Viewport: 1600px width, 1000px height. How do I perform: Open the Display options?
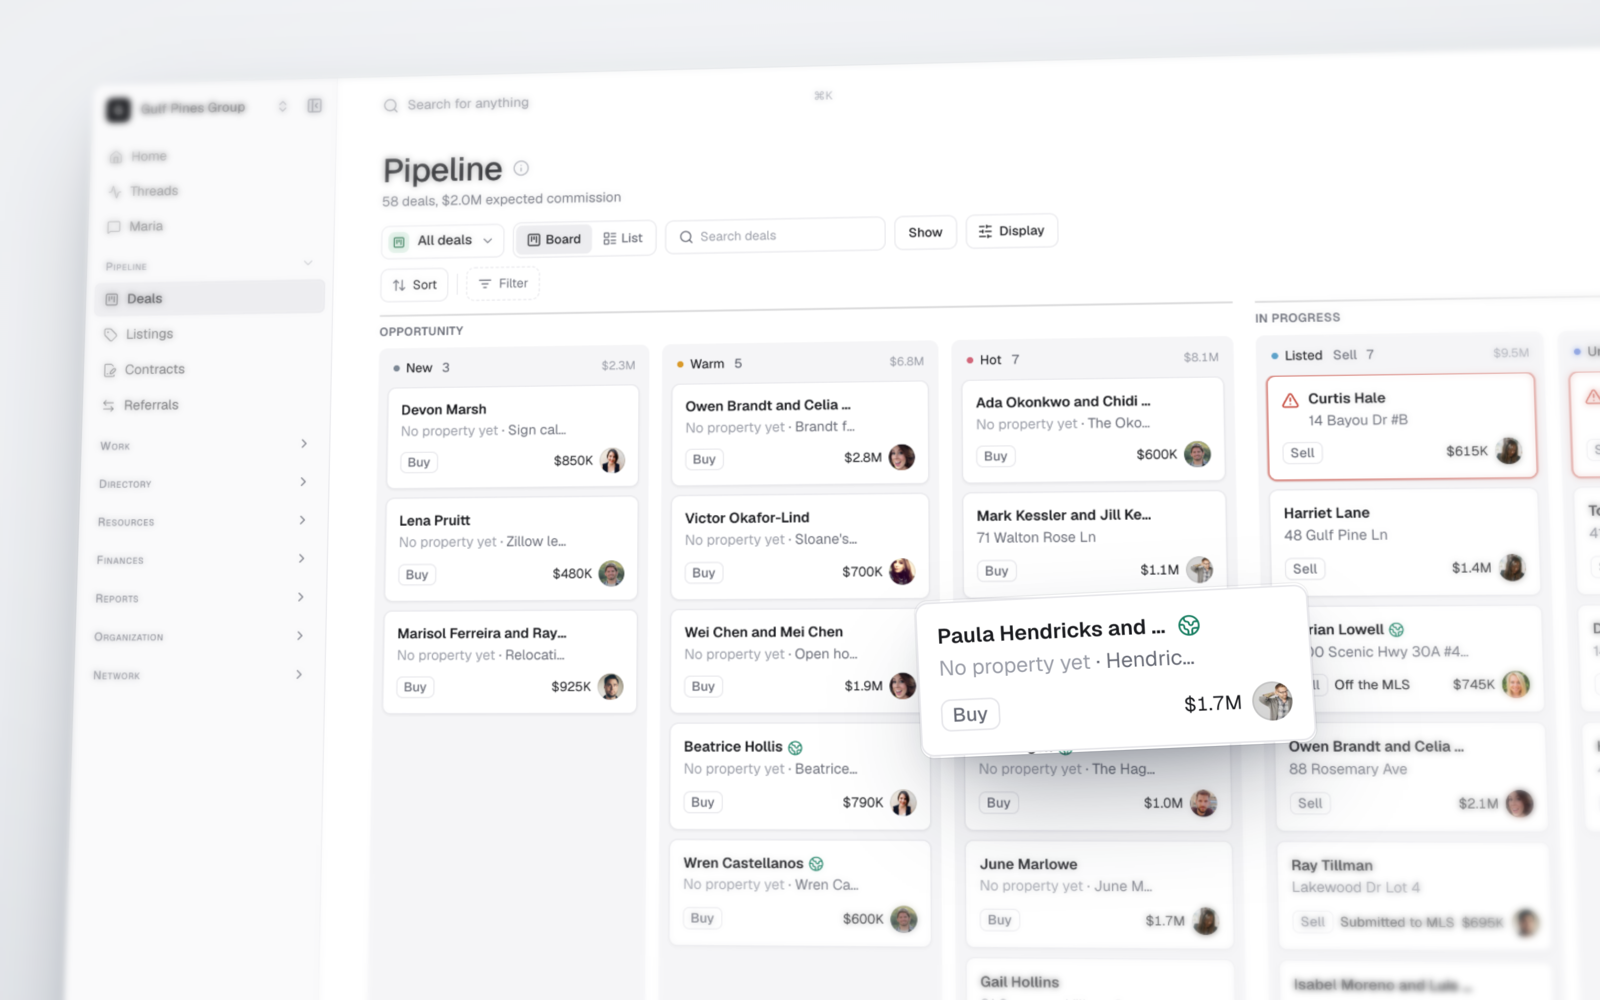click(1011, 231)
